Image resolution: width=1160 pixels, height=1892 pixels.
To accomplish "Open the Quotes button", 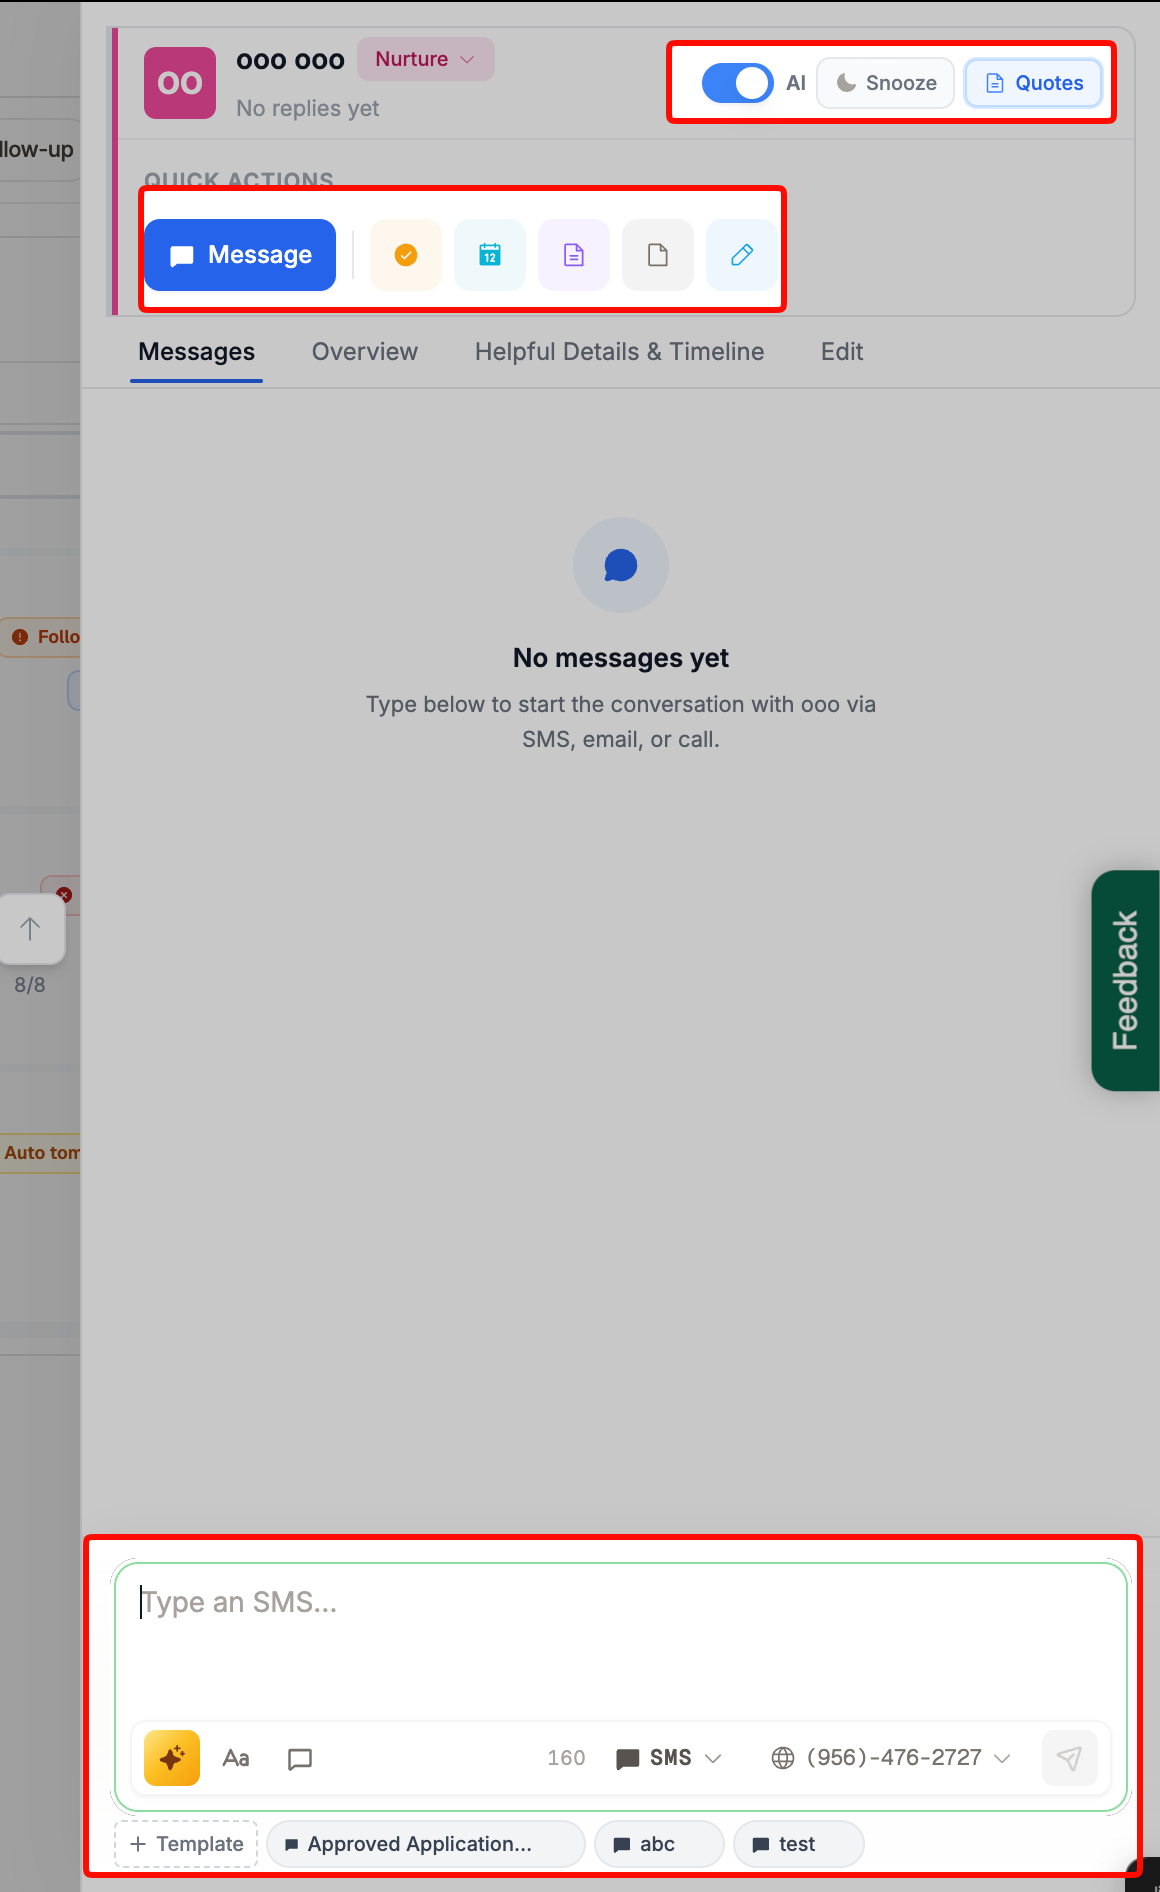I will coord(1034,83).
